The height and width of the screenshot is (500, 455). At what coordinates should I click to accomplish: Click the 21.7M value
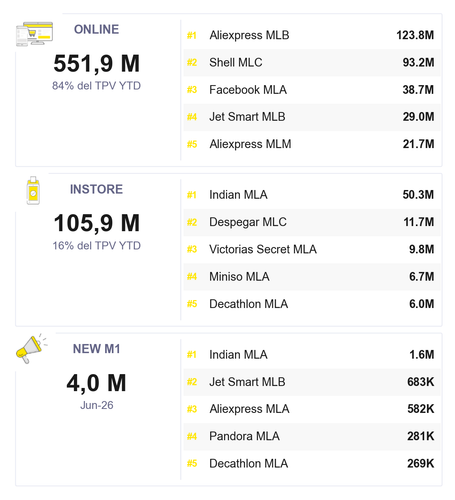coord(418,144)
